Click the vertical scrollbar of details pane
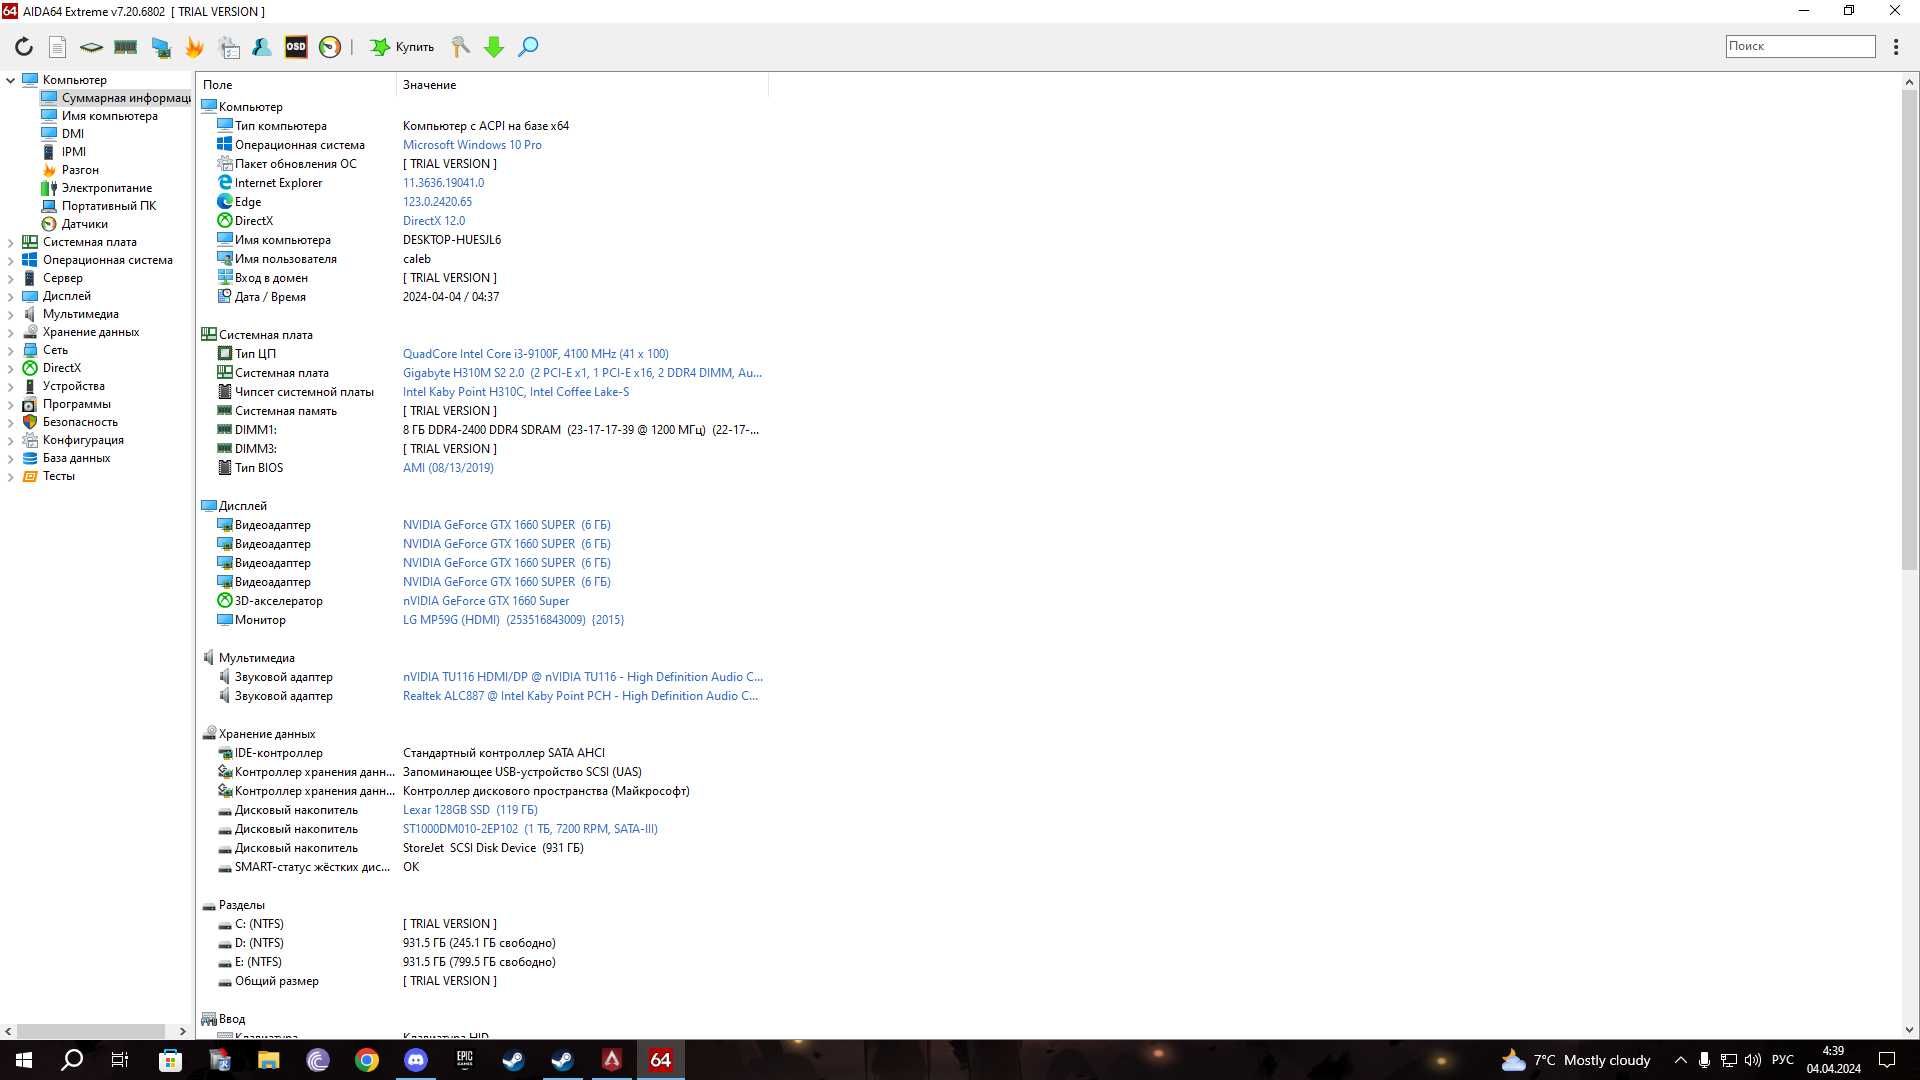The image size is (1920, 1080). tap(1909, 330)
